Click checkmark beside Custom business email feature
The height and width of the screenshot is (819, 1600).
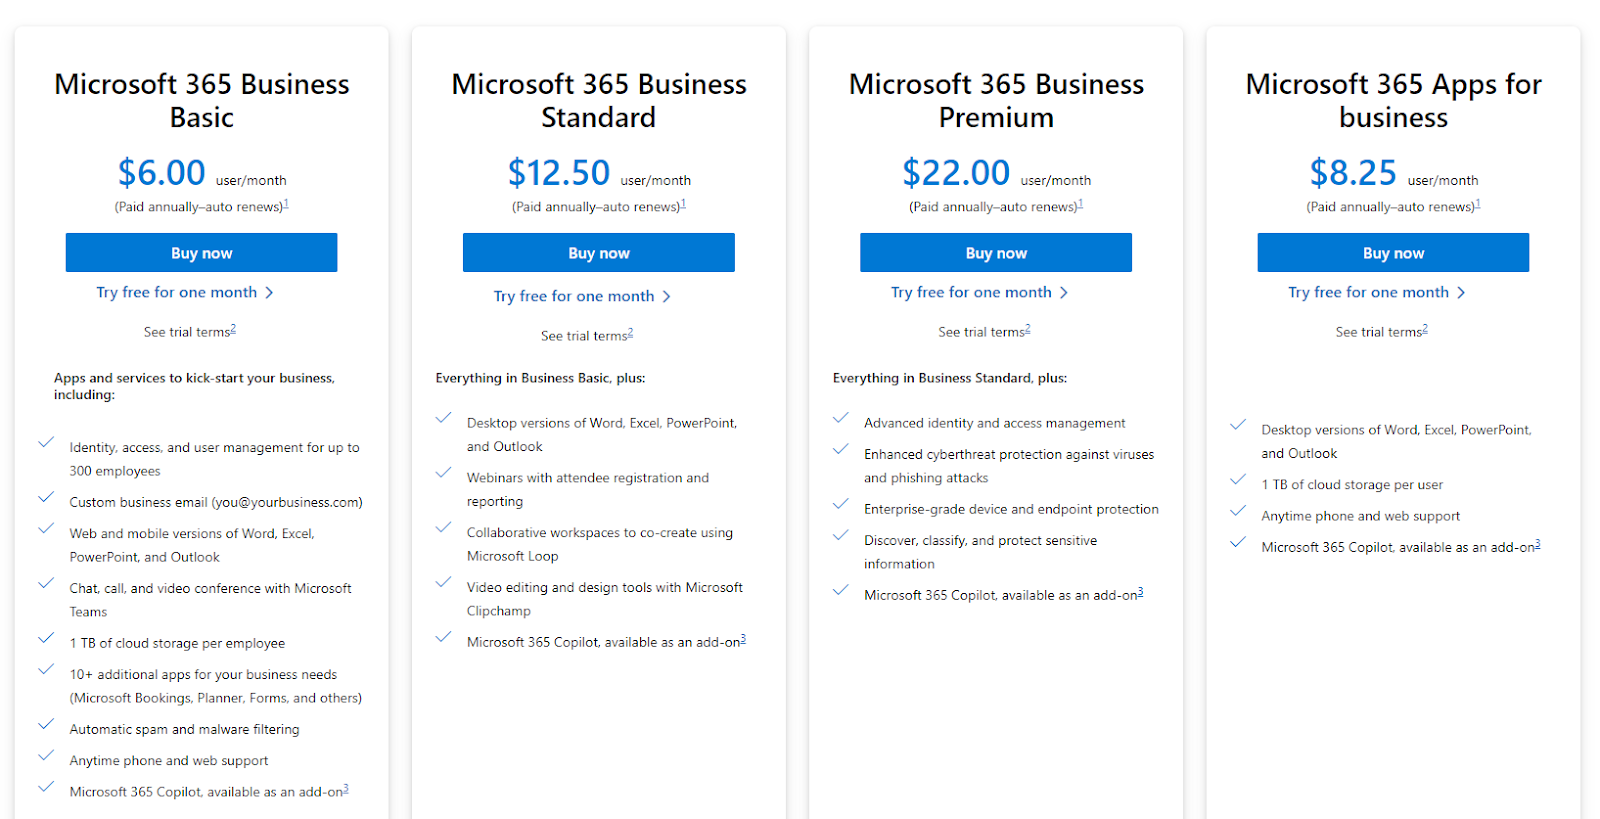[46, 497]
